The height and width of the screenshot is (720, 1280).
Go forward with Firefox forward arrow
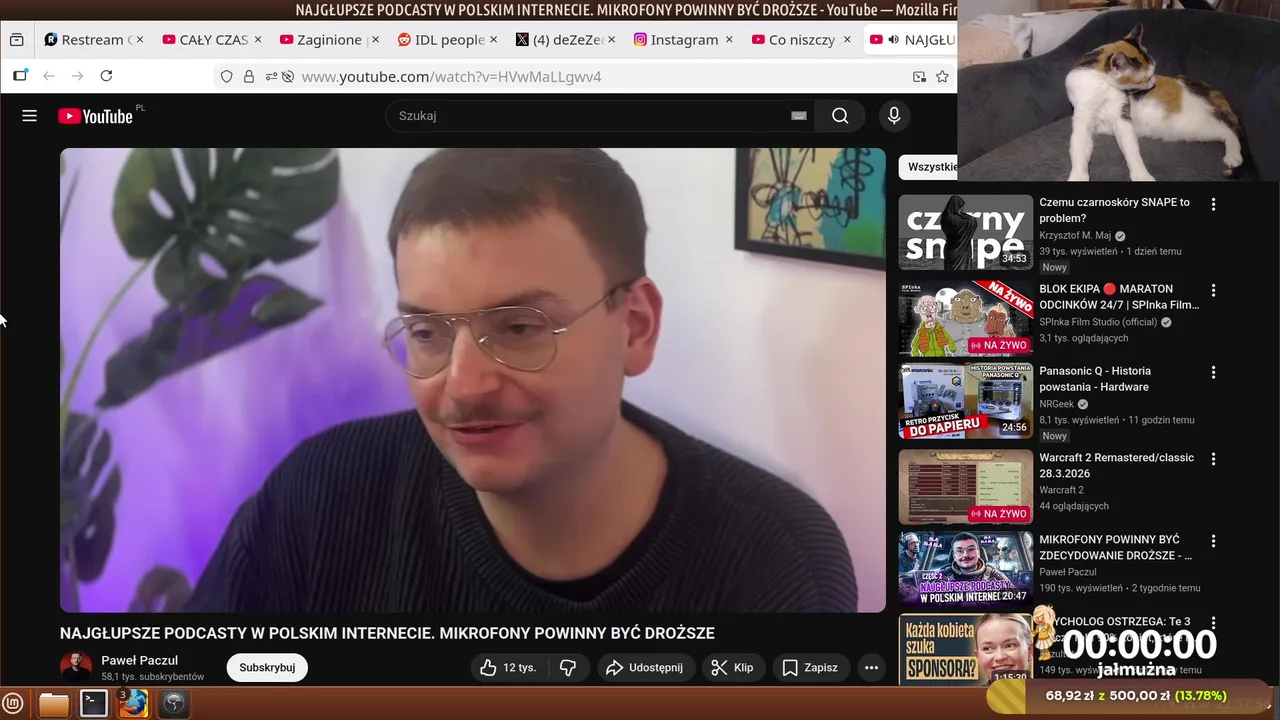pyautogui.click(x=77, y=76)
